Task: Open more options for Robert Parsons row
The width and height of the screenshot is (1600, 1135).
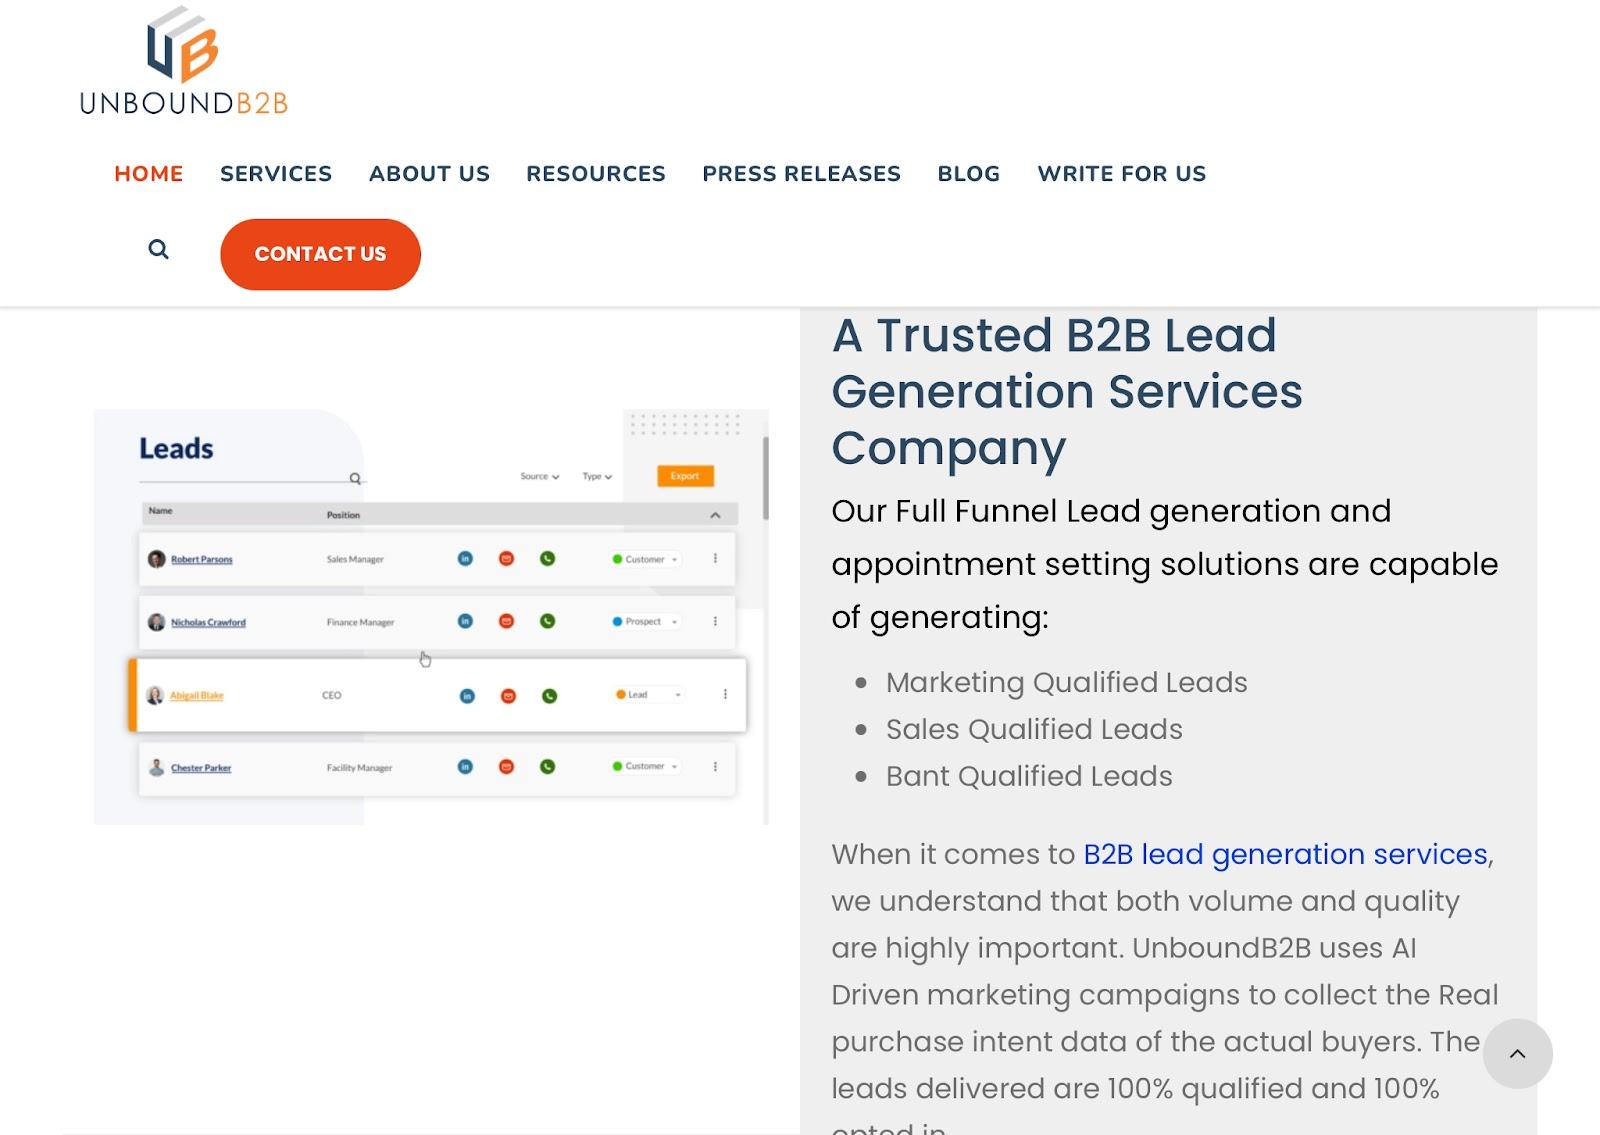Action: [715, 558]
